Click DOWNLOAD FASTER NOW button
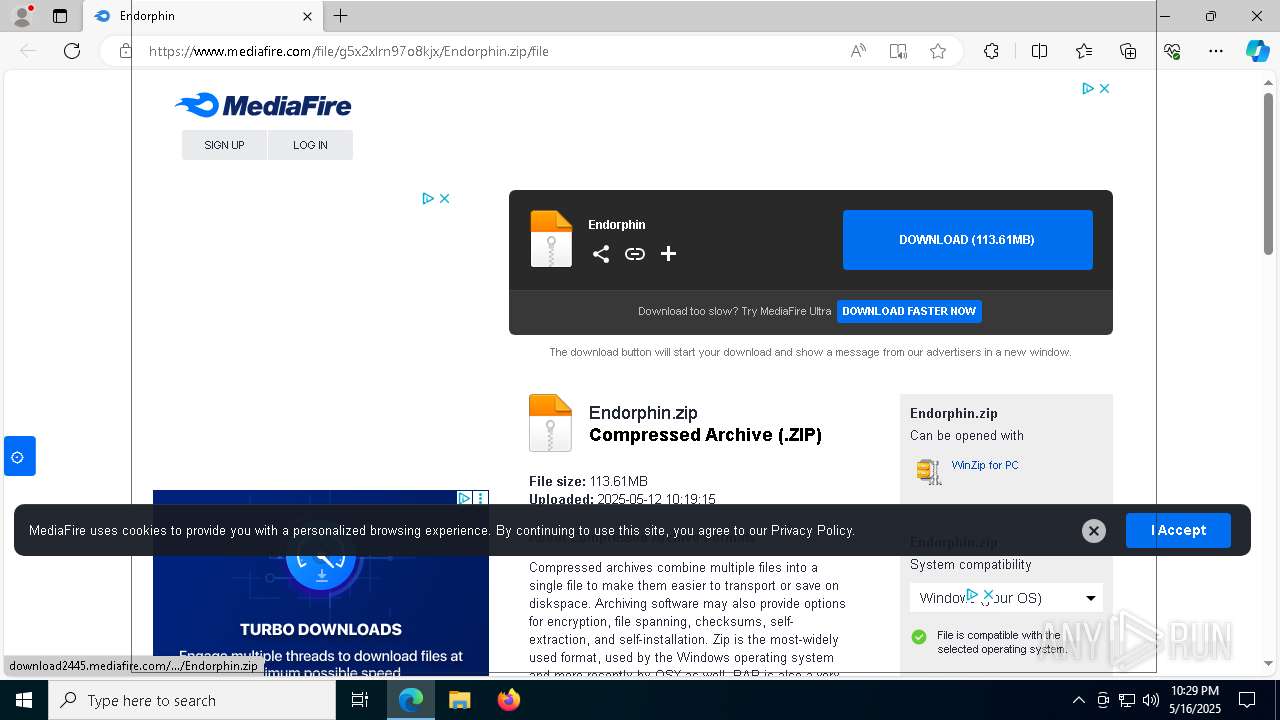The height and width of the screenshot is (720, 1280). click(909, 311)
